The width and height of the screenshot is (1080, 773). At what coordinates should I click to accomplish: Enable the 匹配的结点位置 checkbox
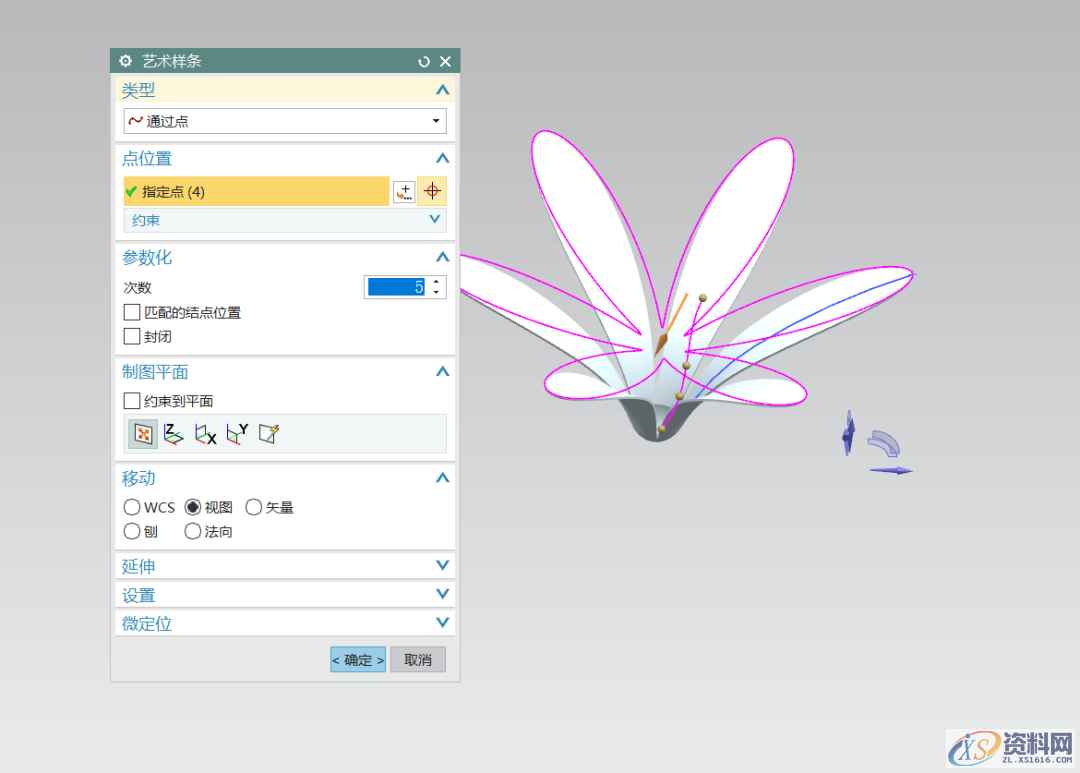click(x=132, y=313)
